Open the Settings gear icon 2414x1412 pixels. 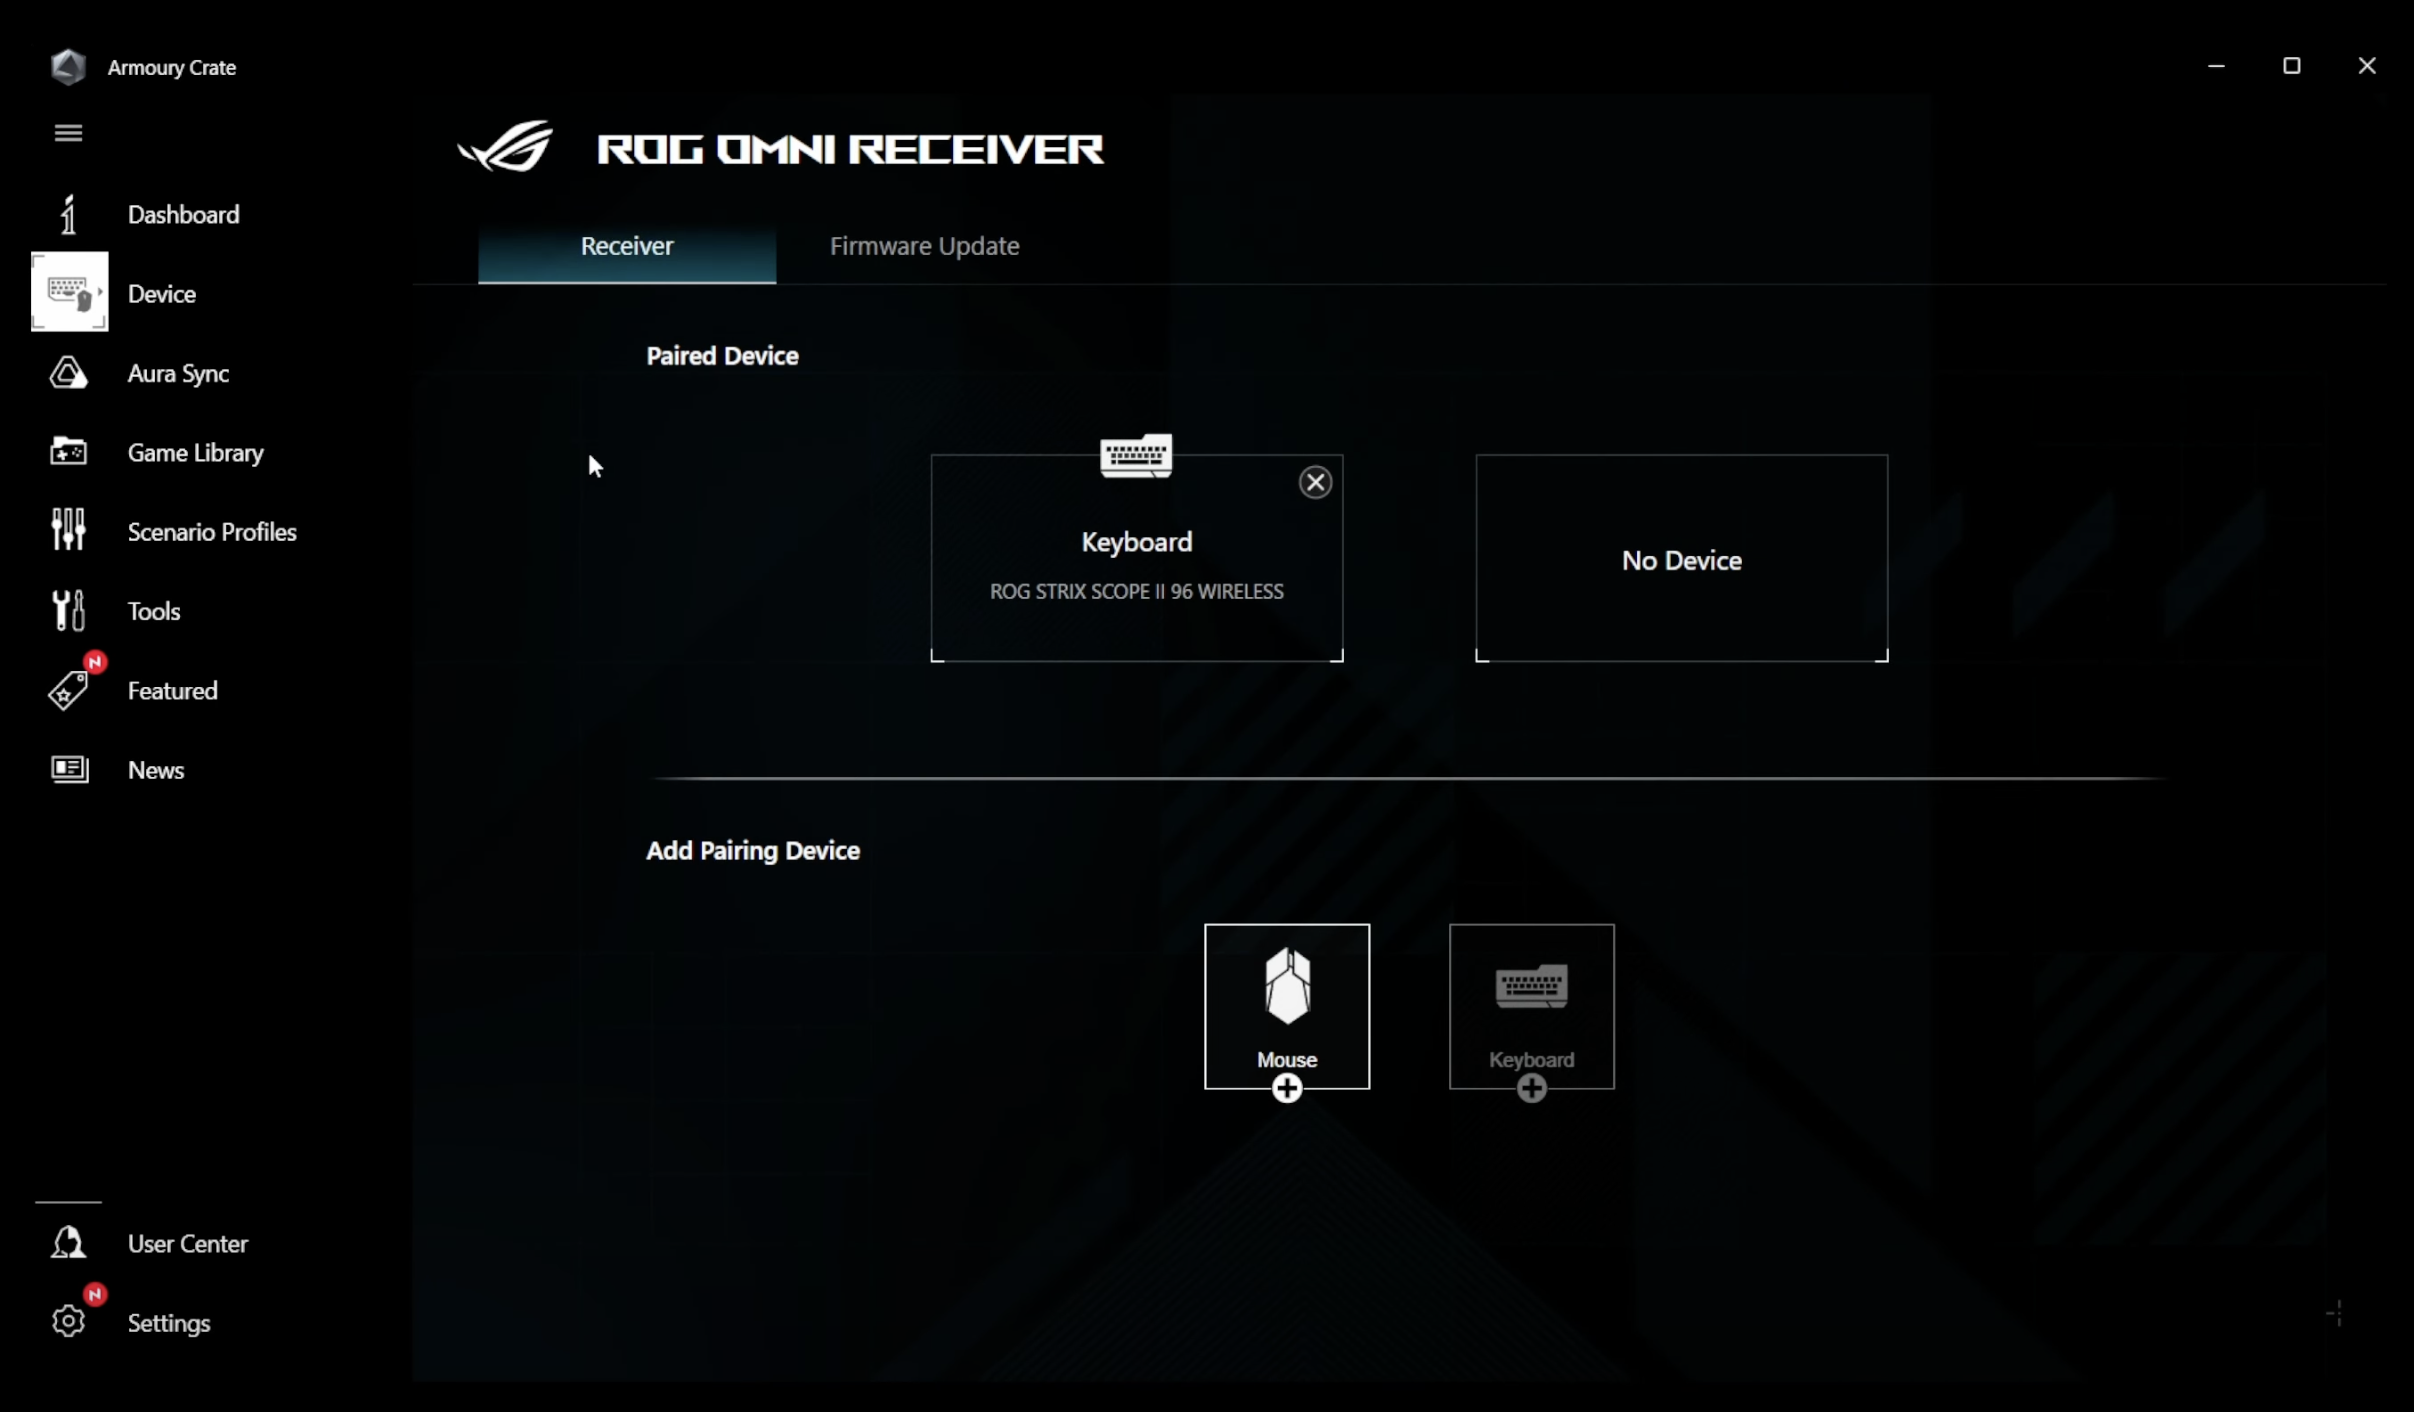click(68, 1321)
